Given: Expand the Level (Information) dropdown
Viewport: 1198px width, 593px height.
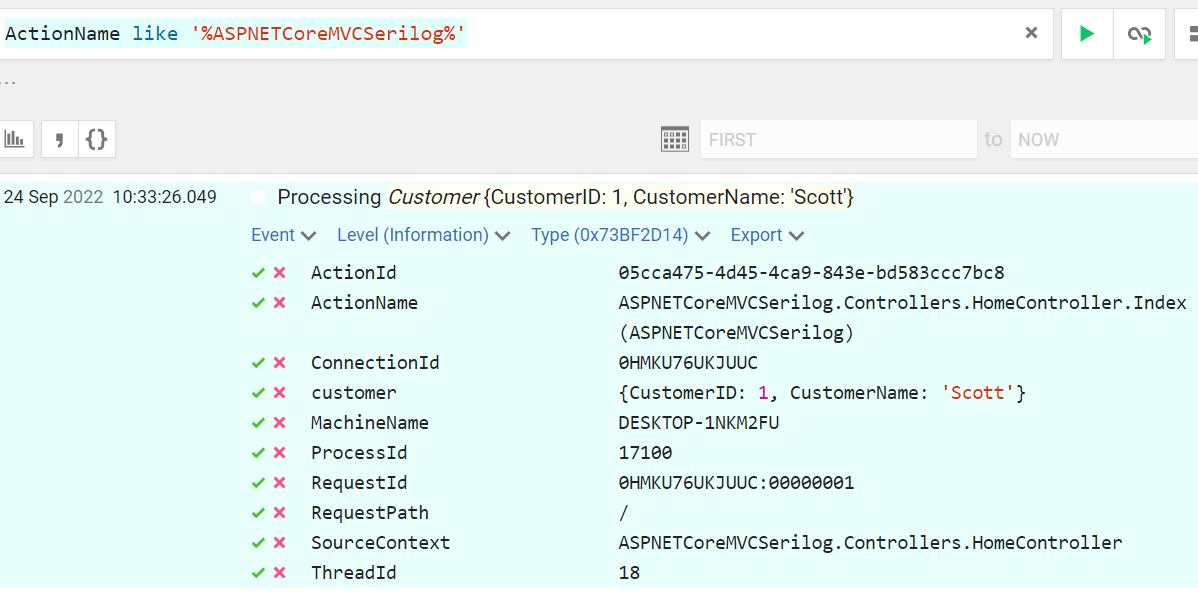Looking at the screenshot, I should [x=423, y=235].
